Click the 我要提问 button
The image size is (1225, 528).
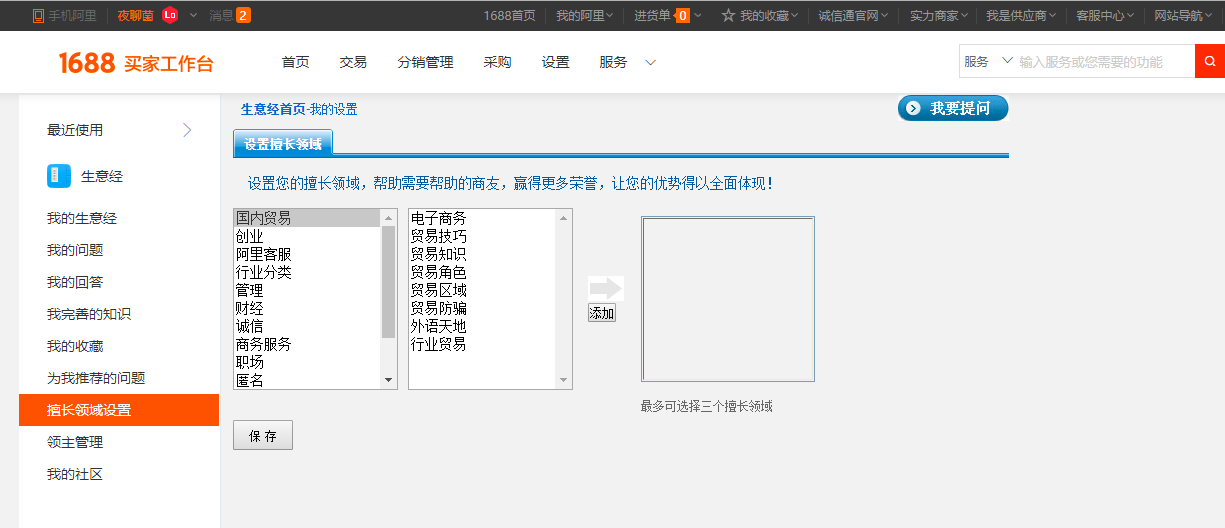(x=953, y=108)
